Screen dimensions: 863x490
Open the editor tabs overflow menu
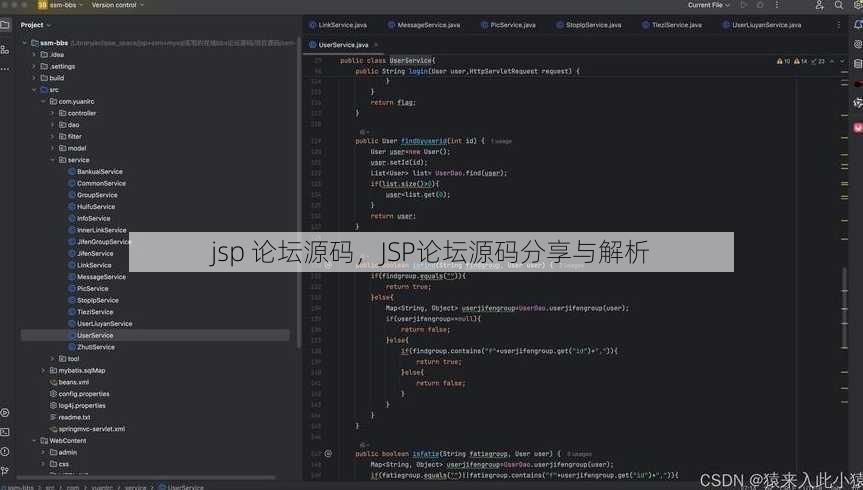tap(838, 25)
